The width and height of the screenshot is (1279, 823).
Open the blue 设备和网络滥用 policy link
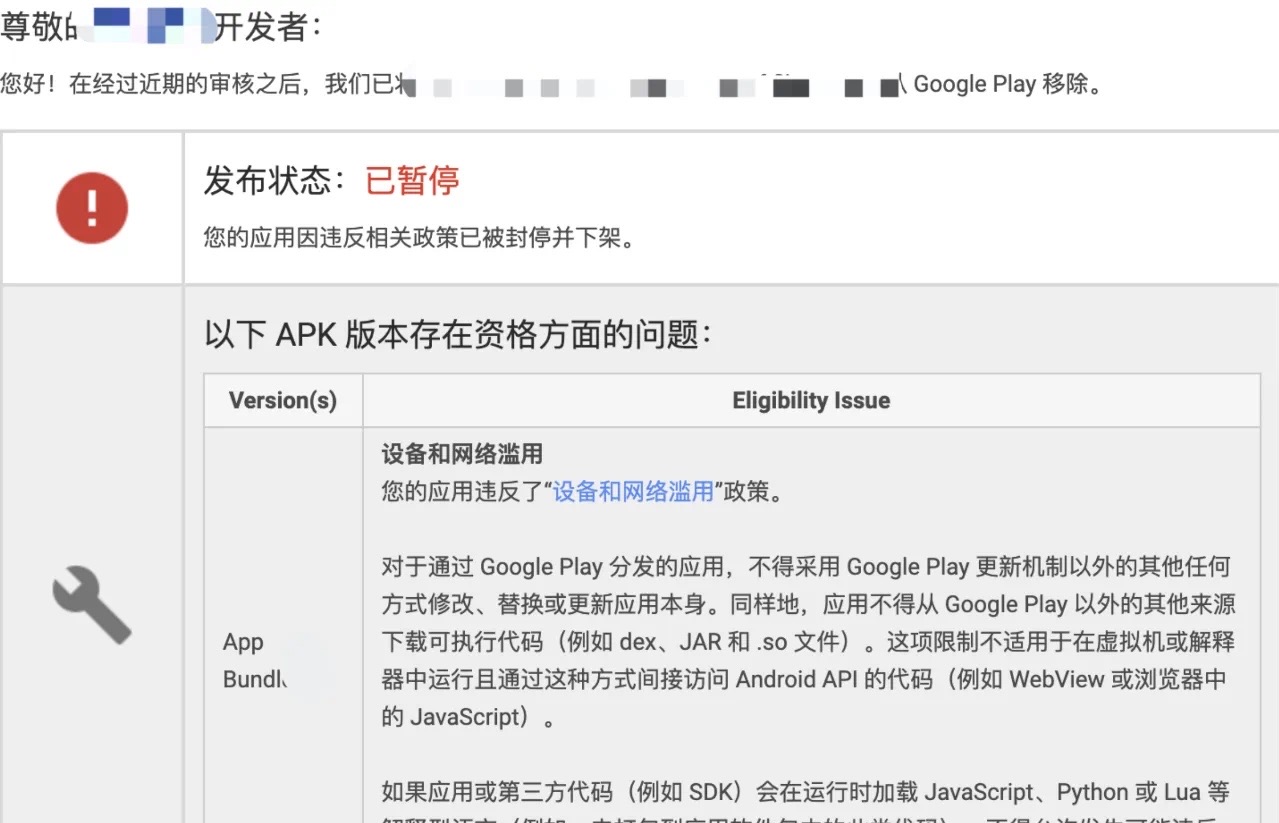[633, 491]
